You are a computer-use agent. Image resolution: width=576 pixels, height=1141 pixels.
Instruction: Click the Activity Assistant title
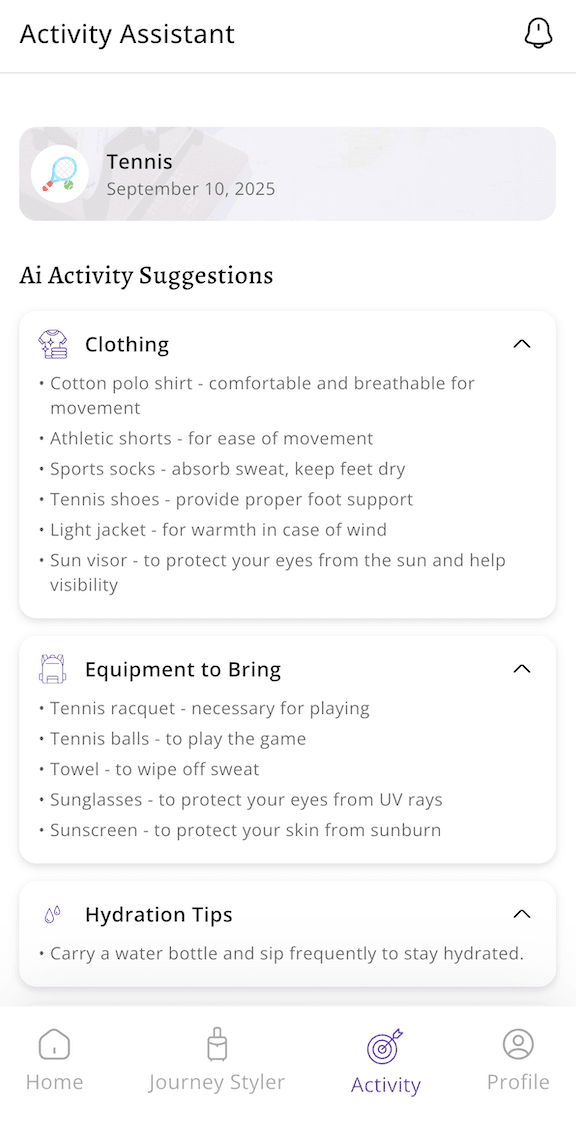126,33
